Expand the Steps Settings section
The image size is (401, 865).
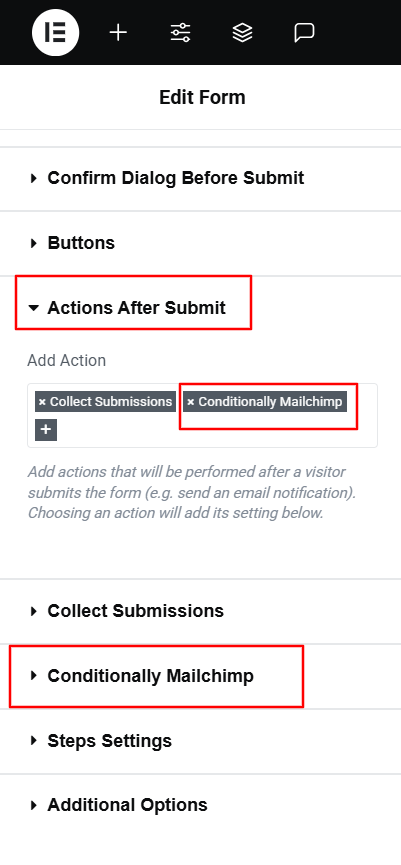click(200, 741)
